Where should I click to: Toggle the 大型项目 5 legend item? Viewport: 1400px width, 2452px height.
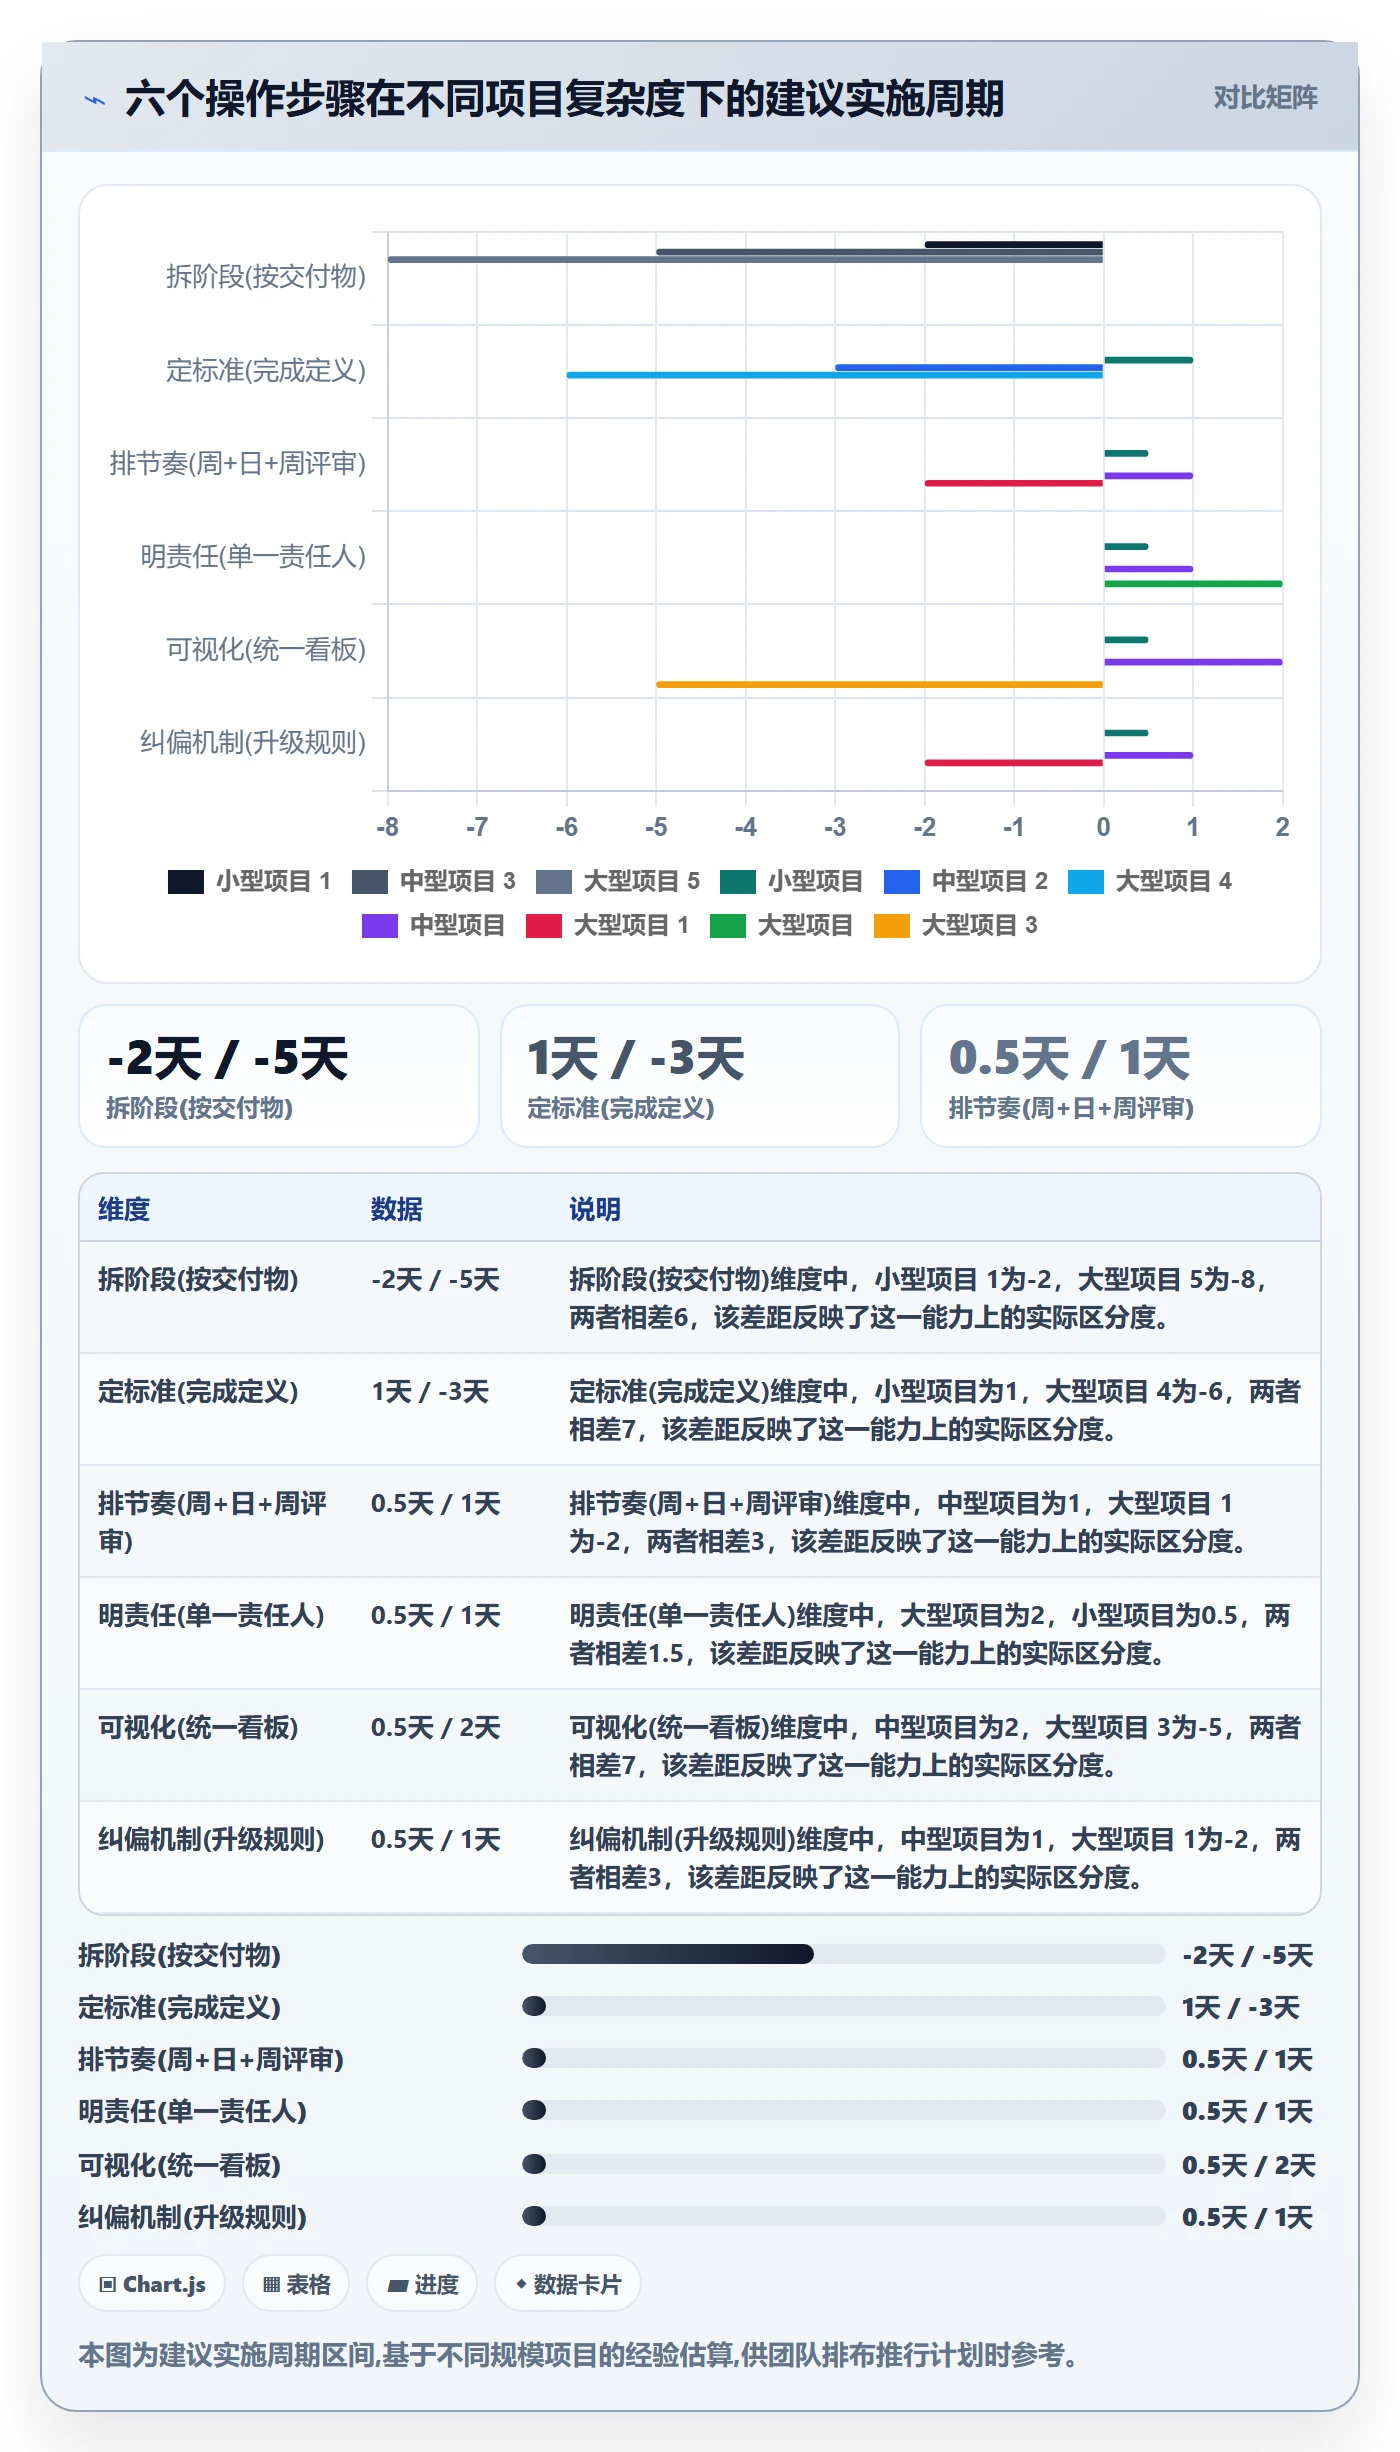[618, 881]
